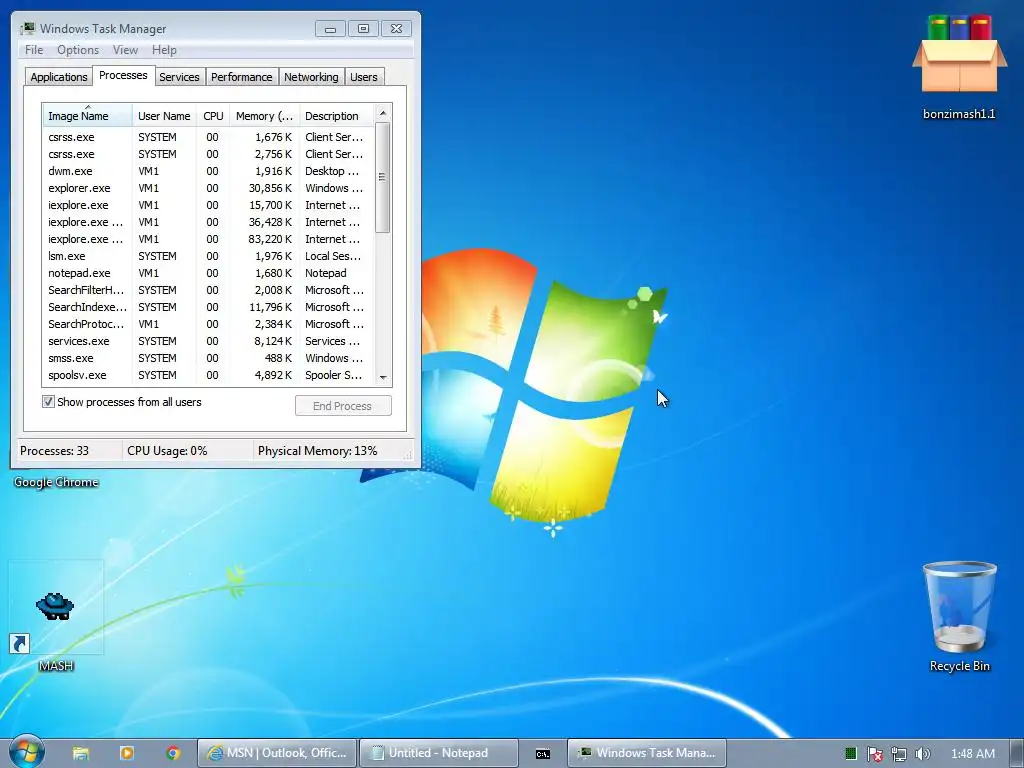
Task: Uncheck Show processes from all users
Action: [x=48, y=402]
